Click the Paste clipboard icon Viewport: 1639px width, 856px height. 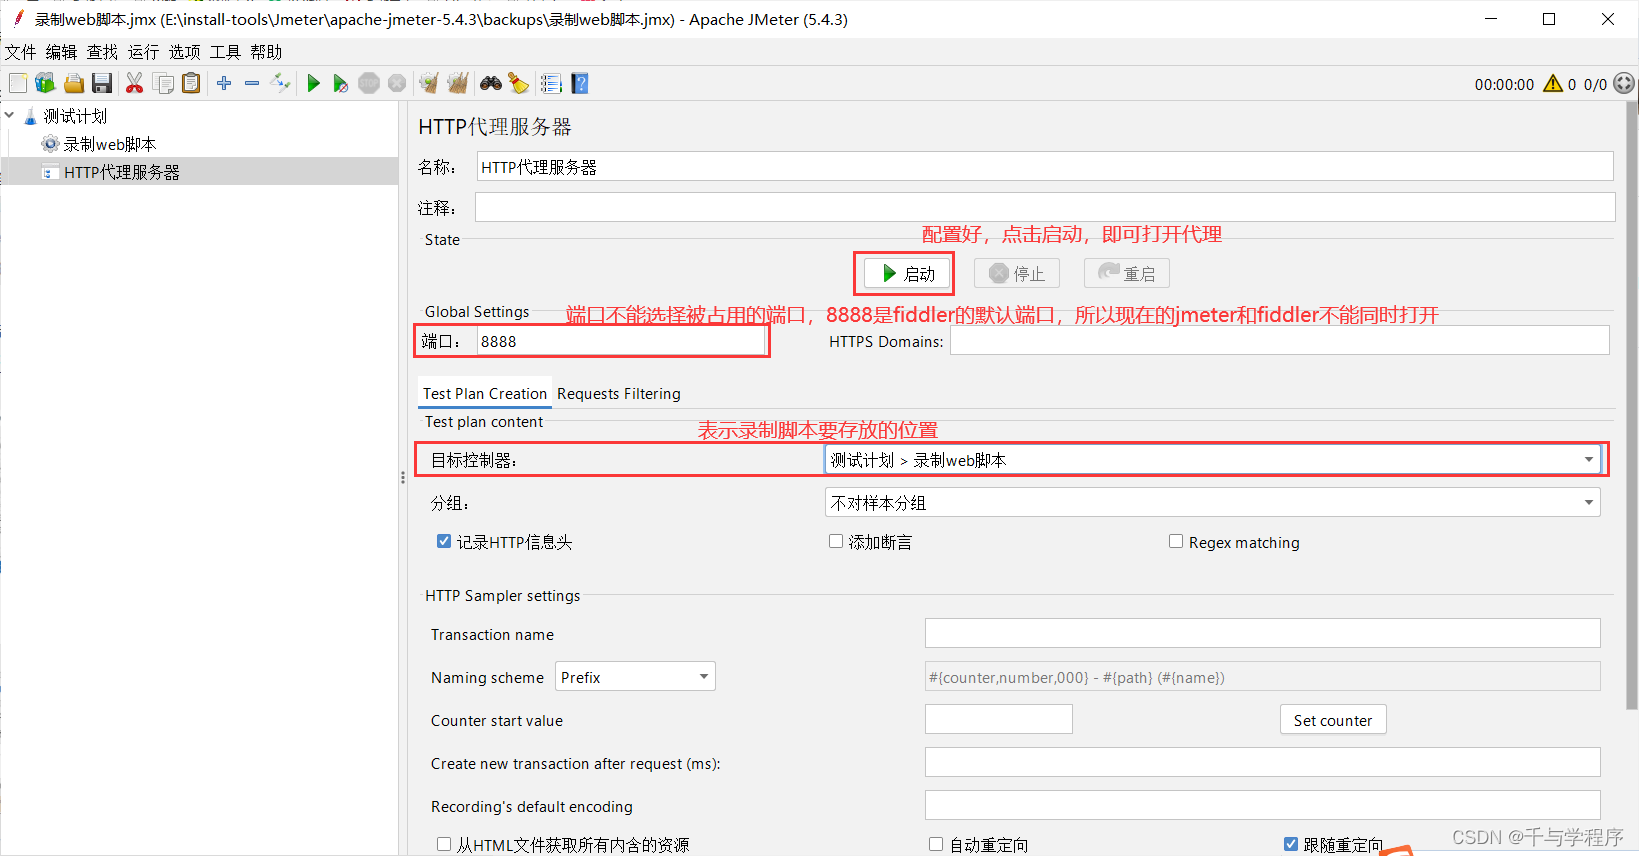(191, 83)
